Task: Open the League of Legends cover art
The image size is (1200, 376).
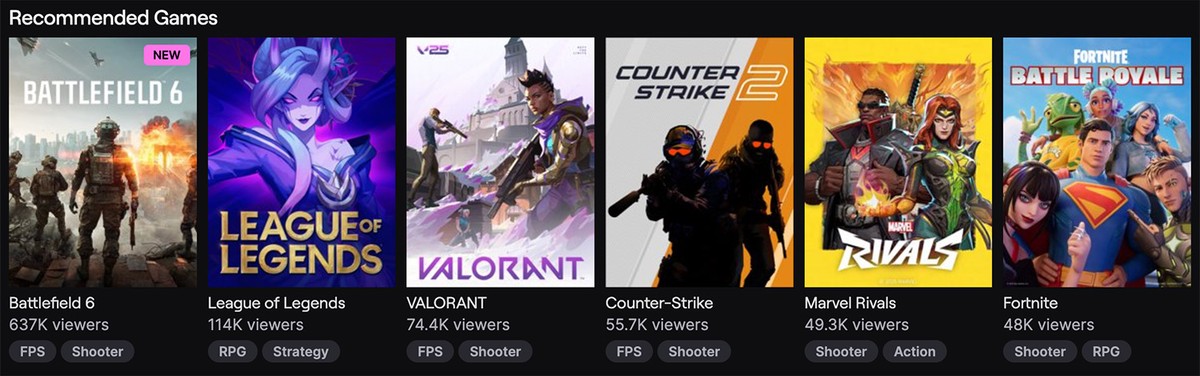Action: coord(302,162)
